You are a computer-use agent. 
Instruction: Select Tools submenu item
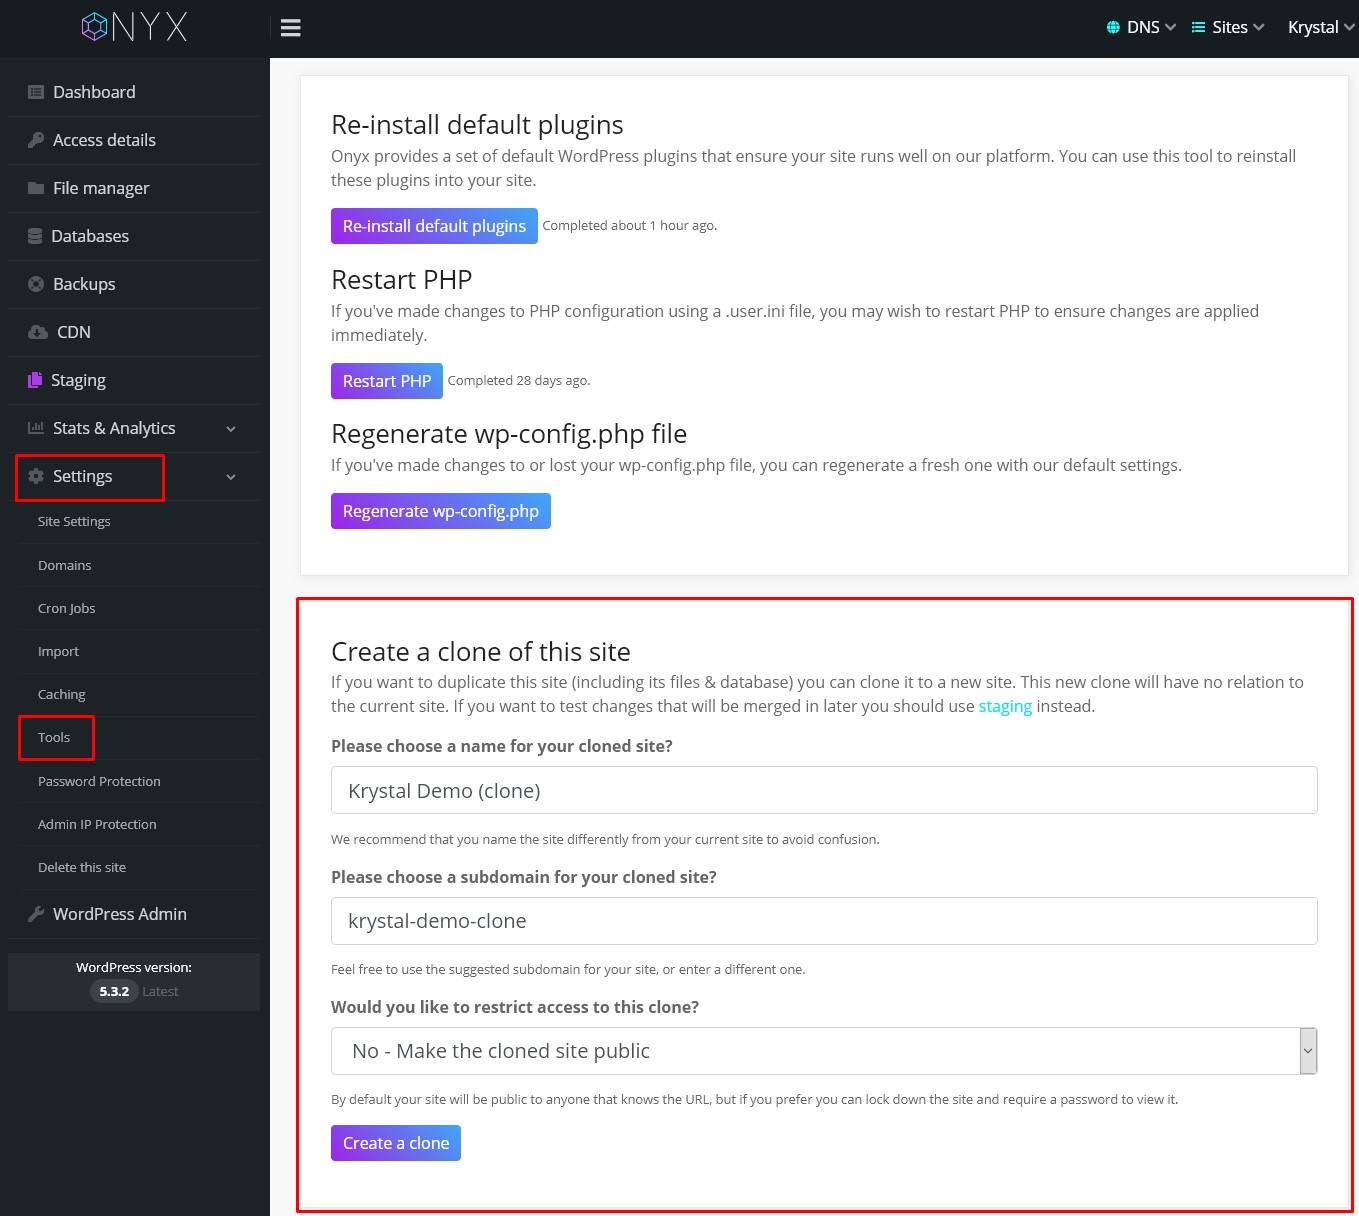tap(54, 737)
